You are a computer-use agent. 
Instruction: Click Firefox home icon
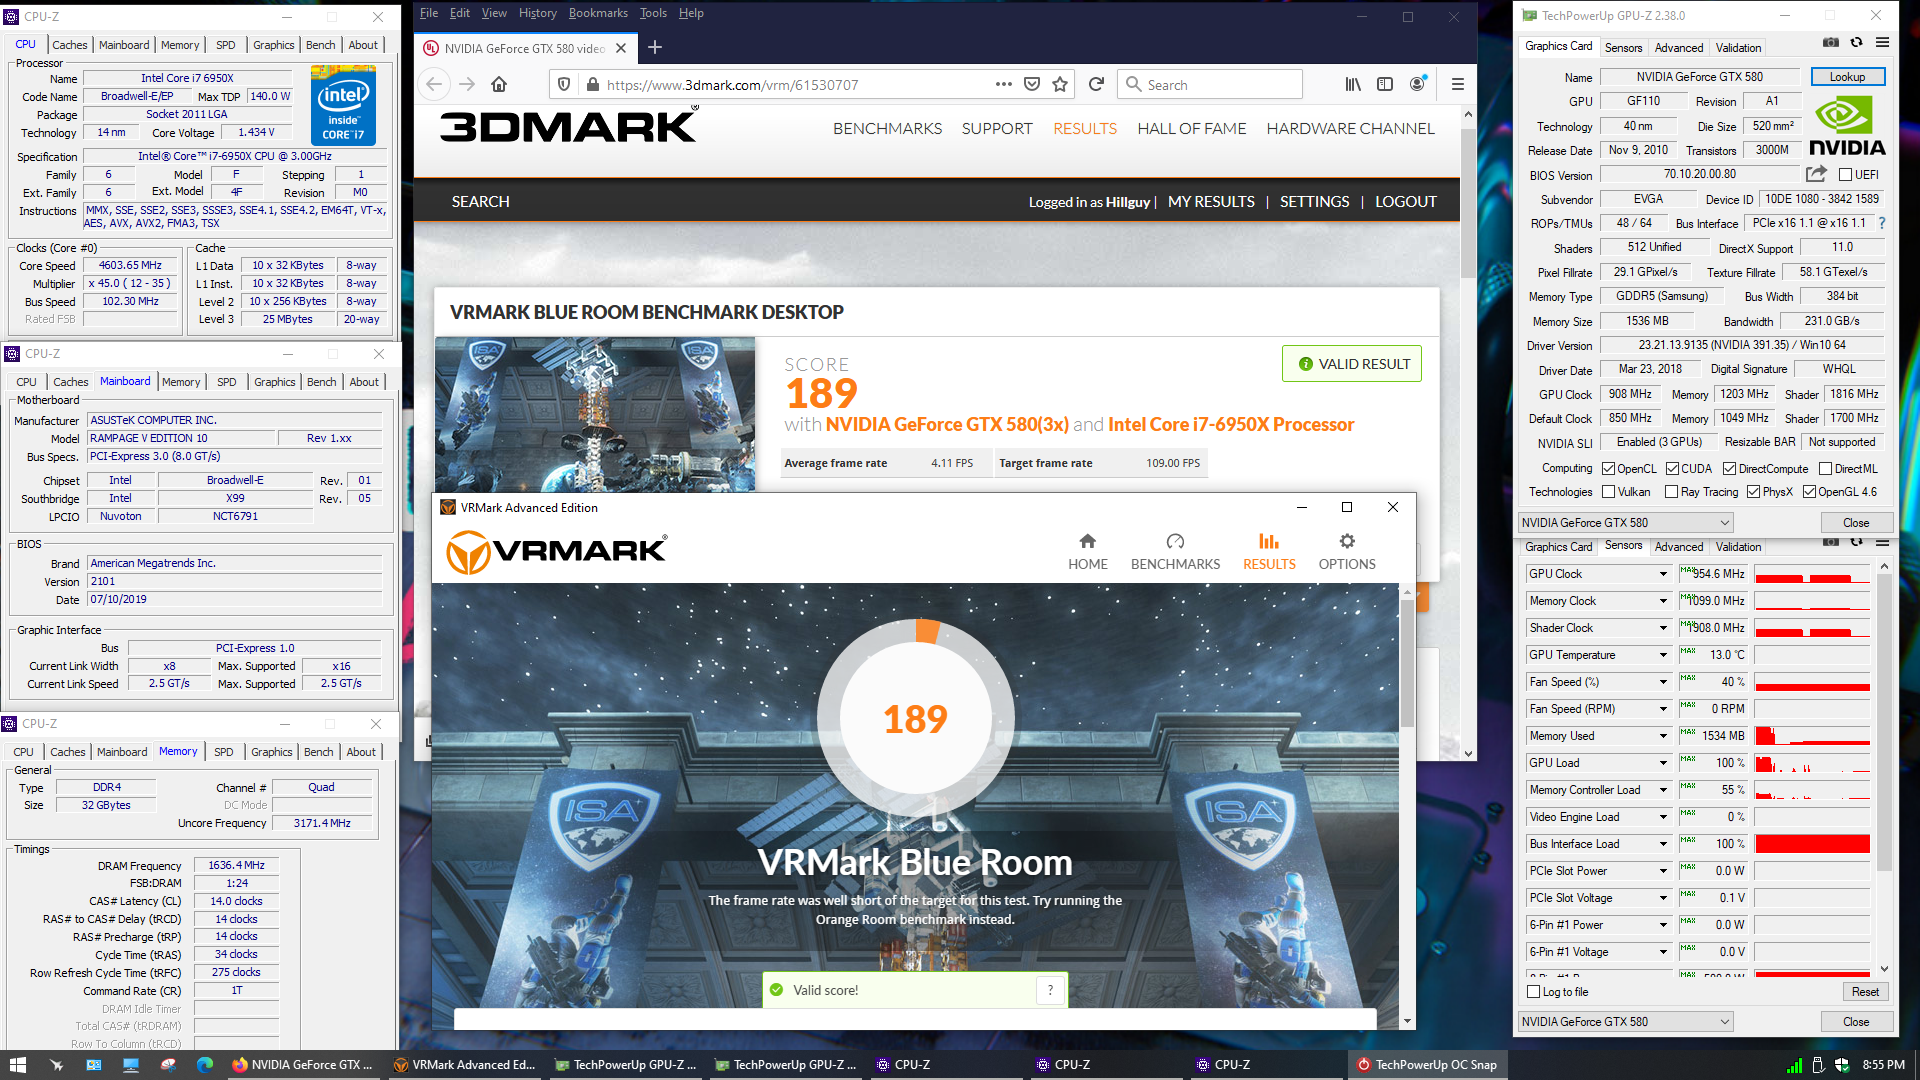(x=499, y=84)
